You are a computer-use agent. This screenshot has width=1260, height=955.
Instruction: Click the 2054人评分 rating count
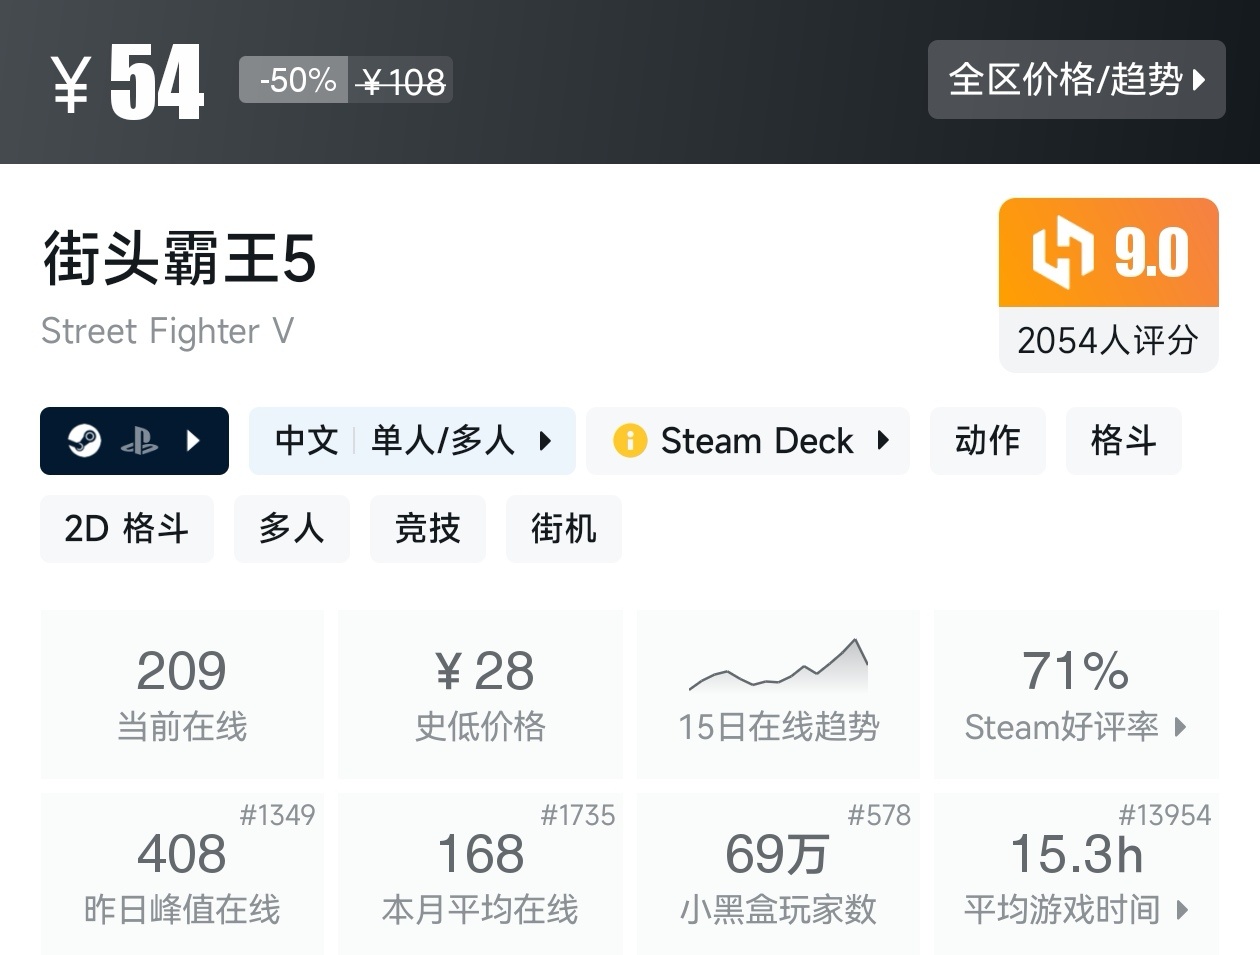[1108, 340]
